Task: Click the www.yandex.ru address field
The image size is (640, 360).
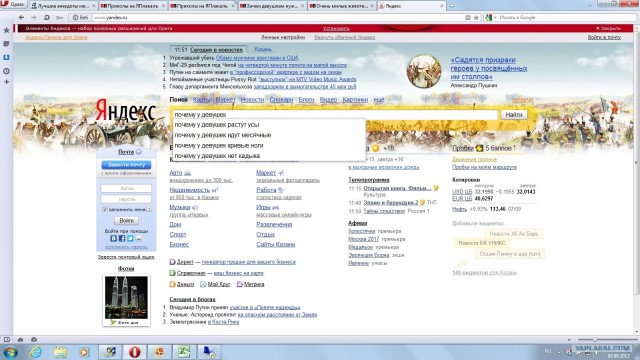Action: [x=278, y=18]
